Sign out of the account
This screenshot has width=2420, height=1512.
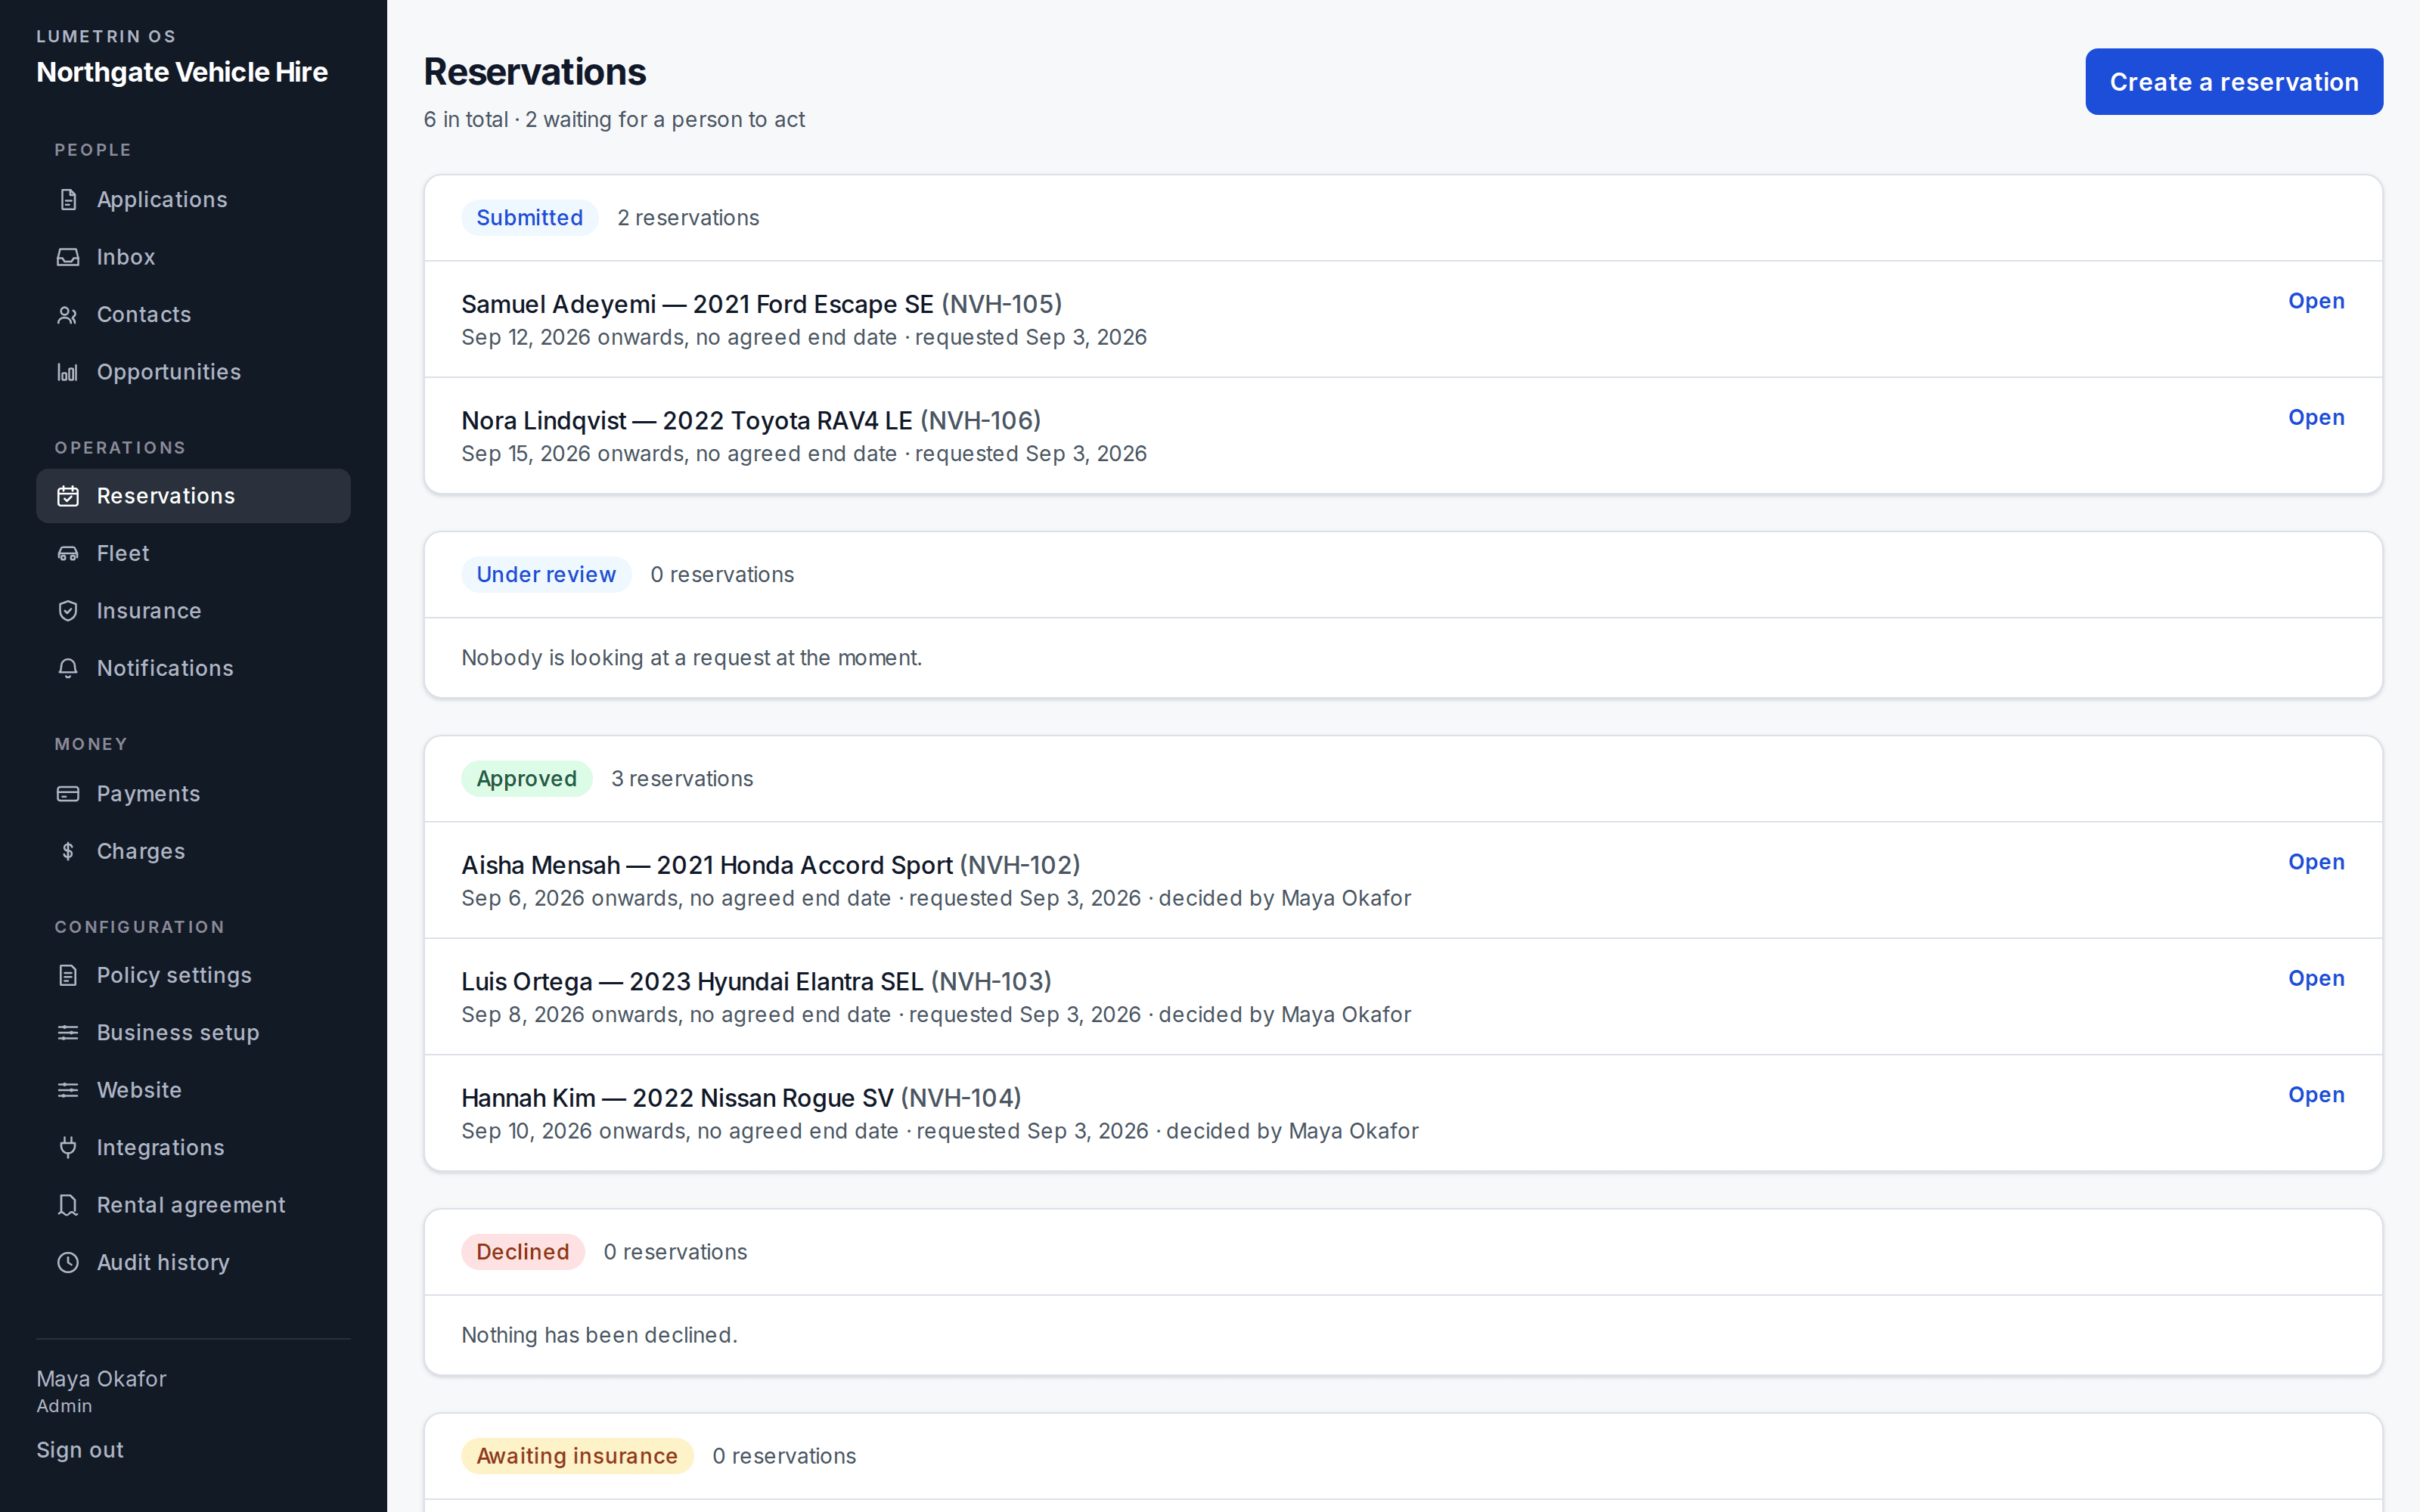coord(80,1450)
